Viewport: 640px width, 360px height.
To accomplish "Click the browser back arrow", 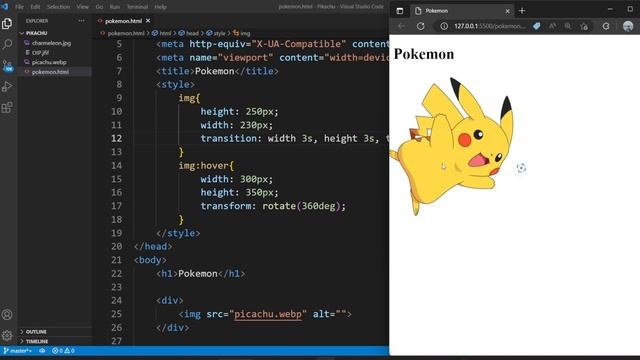I will coord(401,26).
